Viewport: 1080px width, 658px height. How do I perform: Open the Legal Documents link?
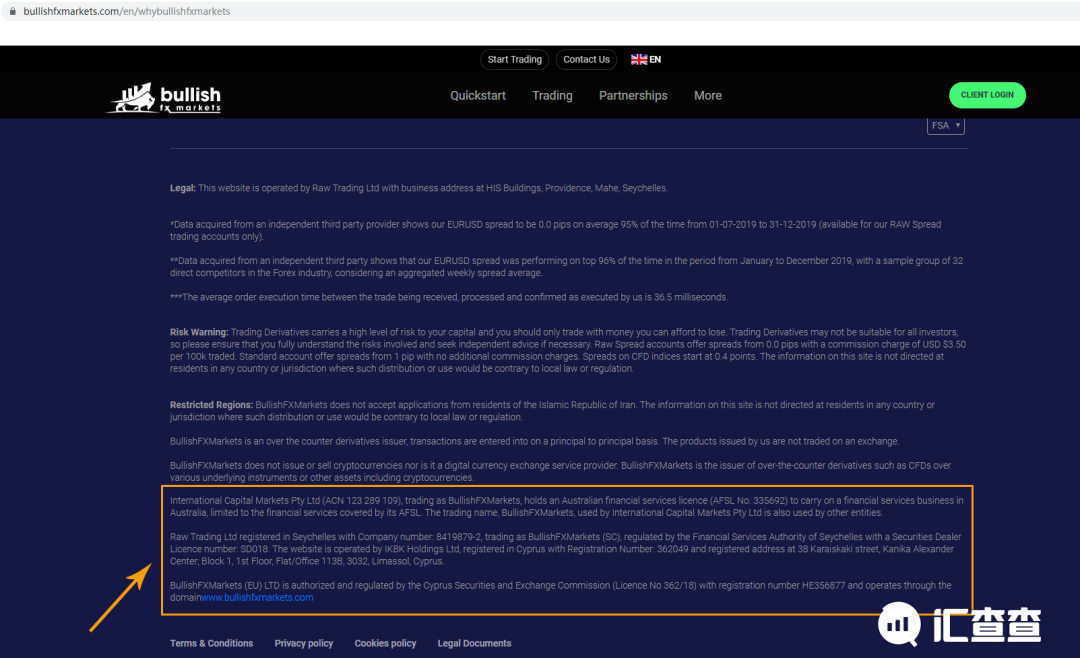coord(475,643)
